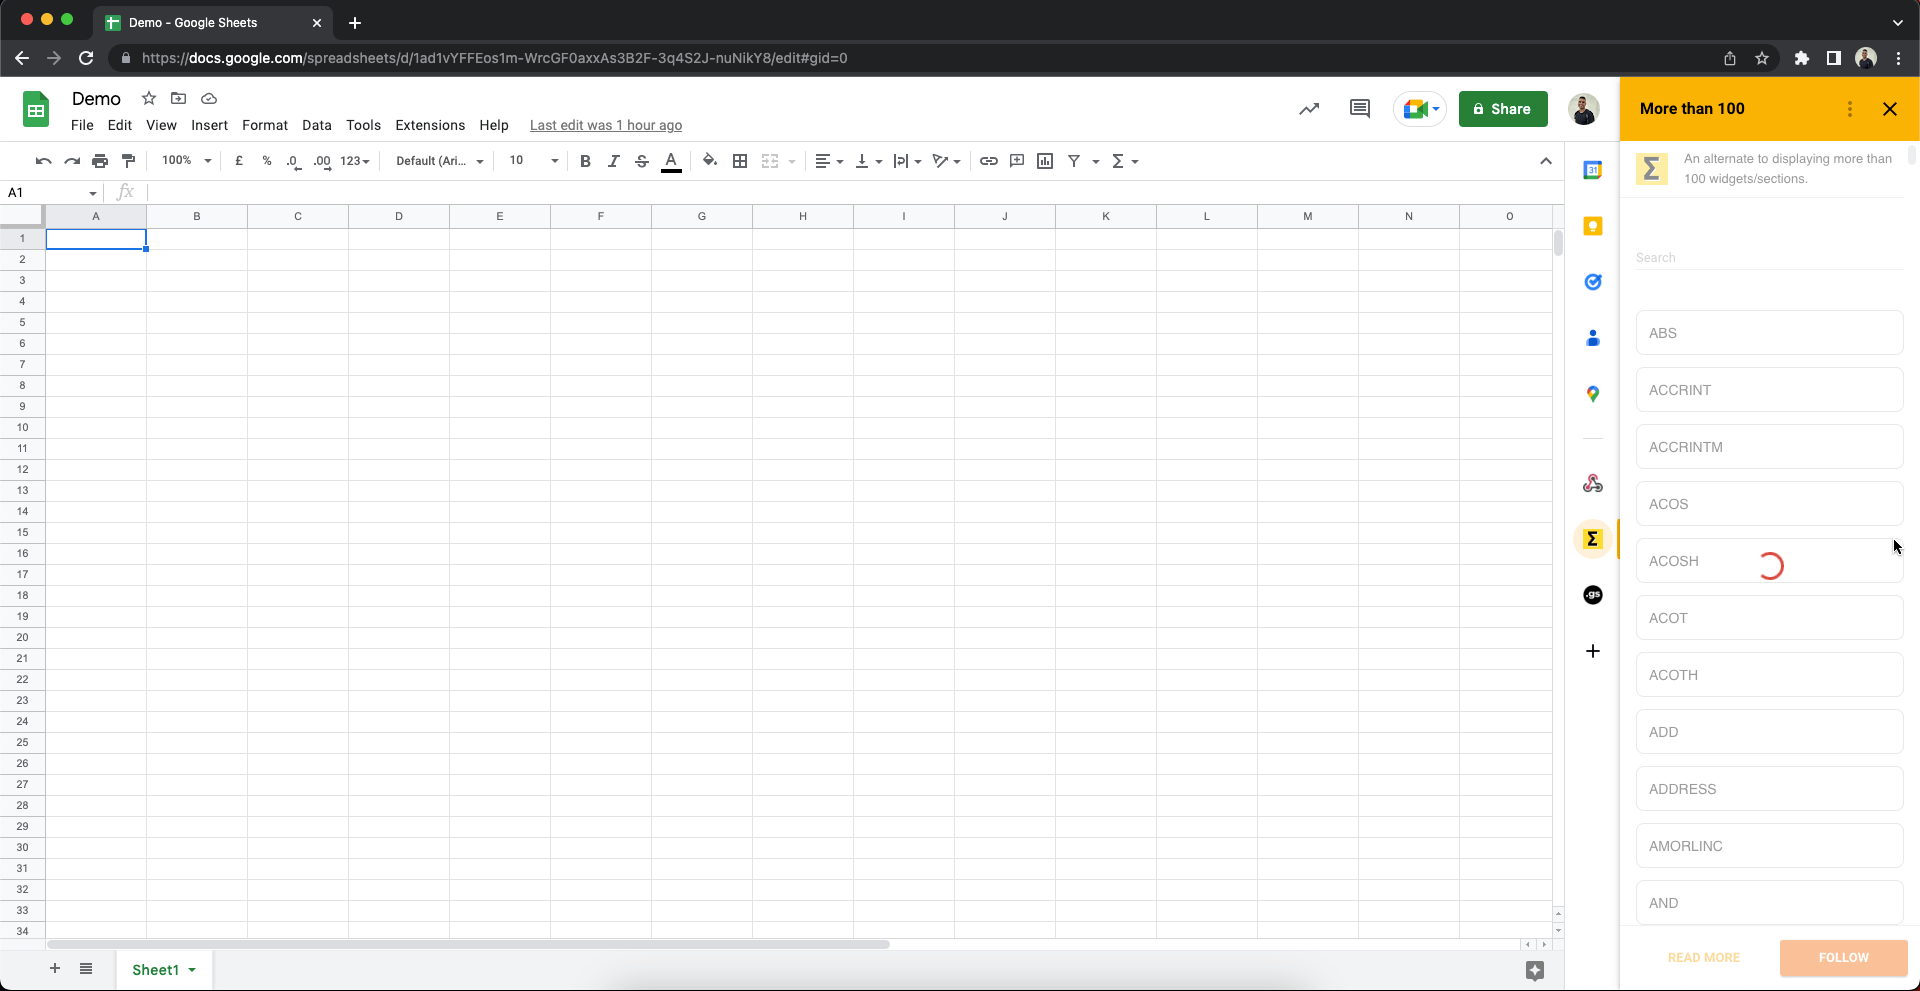1920x991 pixels.
Task: Toggle strikethrough formatting
Action: coord(642,161)
